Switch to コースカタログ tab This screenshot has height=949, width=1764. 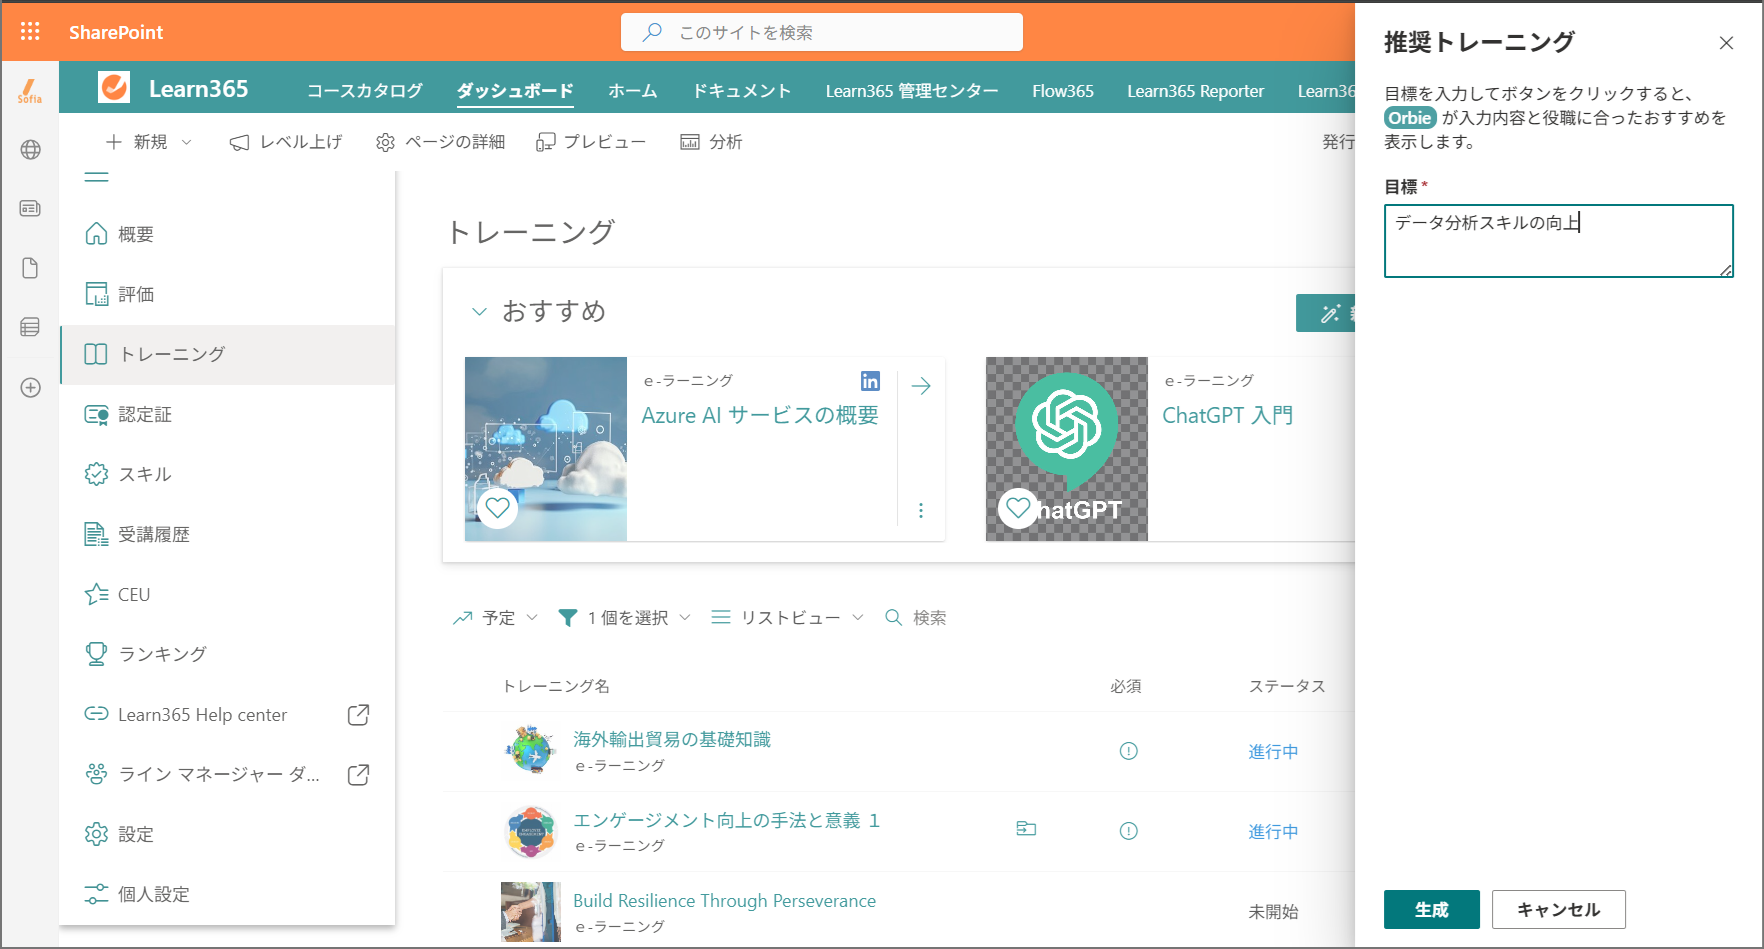click(365, 91)
